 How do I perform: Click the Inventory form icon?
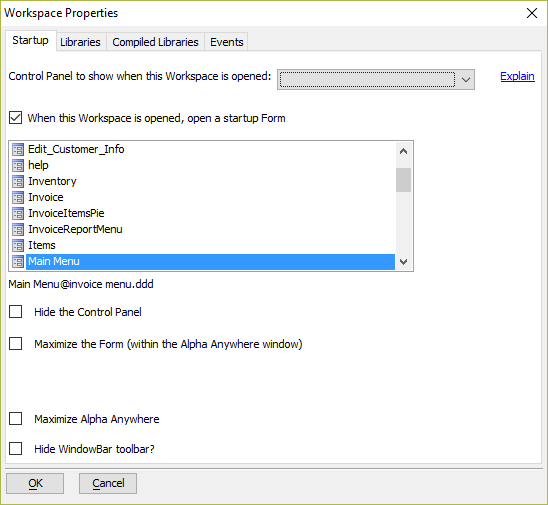pyautogui.click(x=18, y=181)
